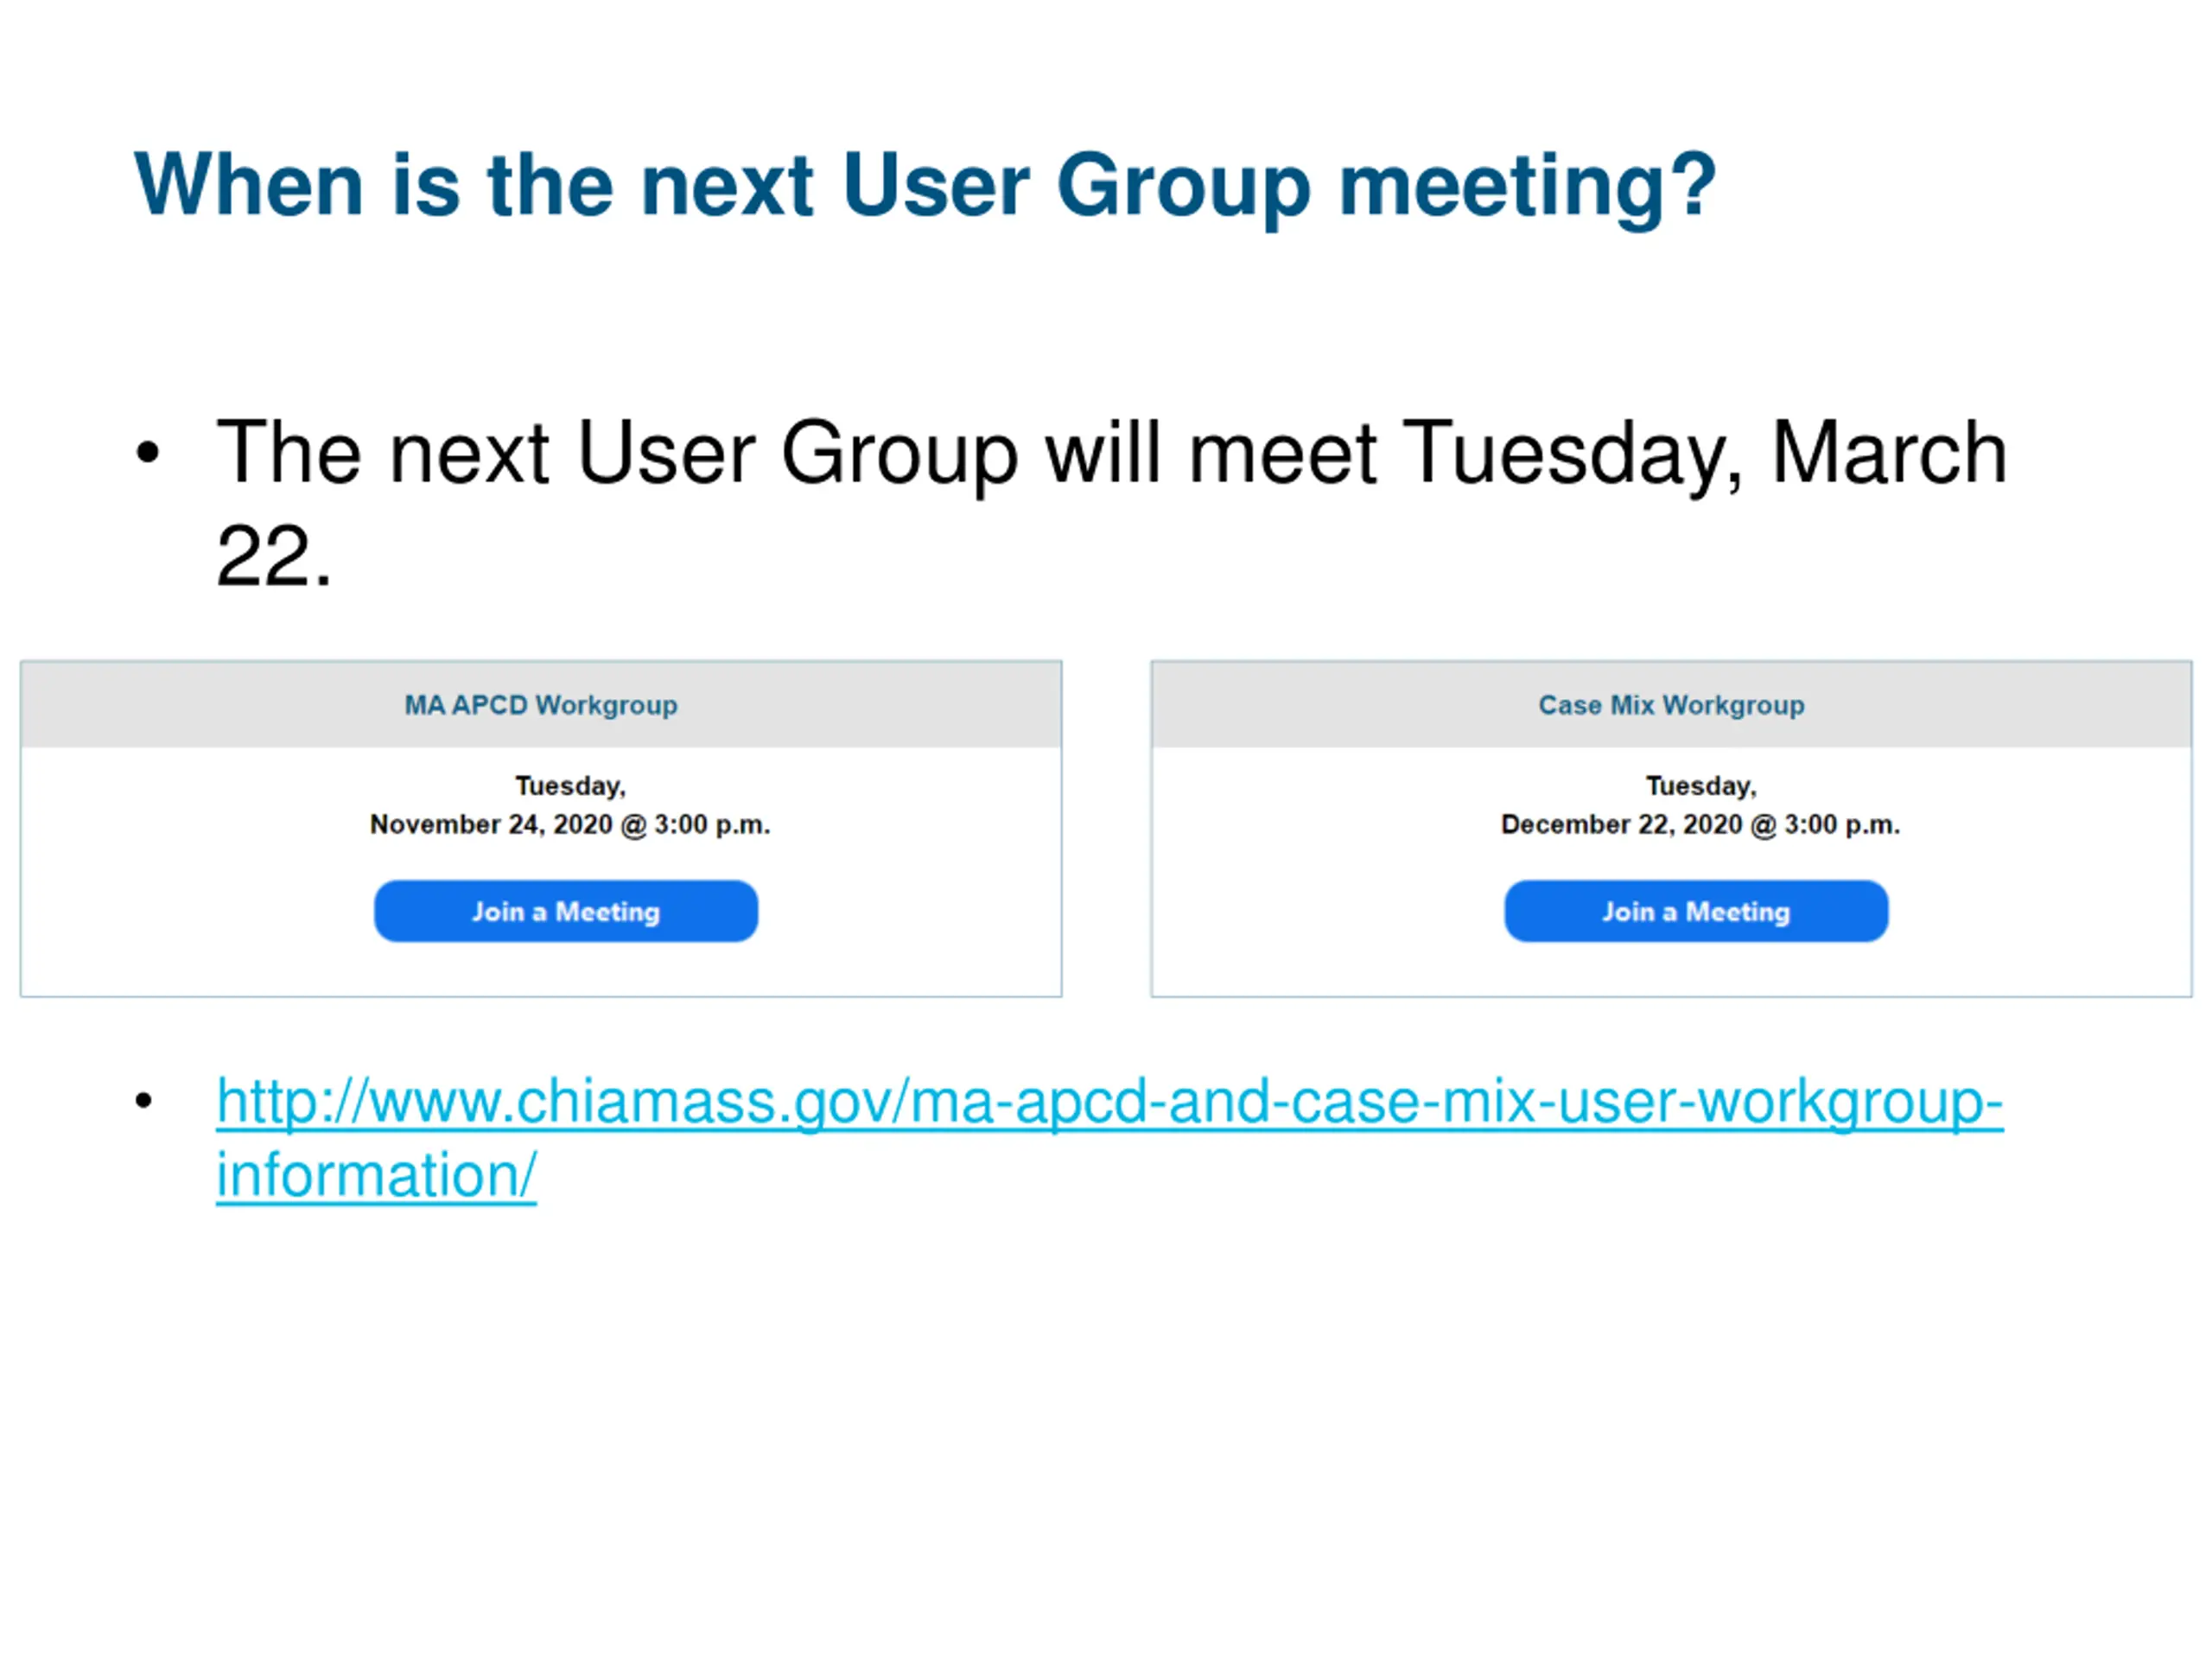
Task: Click the trailing "information/" part of the link
Action: click(x=376, y=1175)
